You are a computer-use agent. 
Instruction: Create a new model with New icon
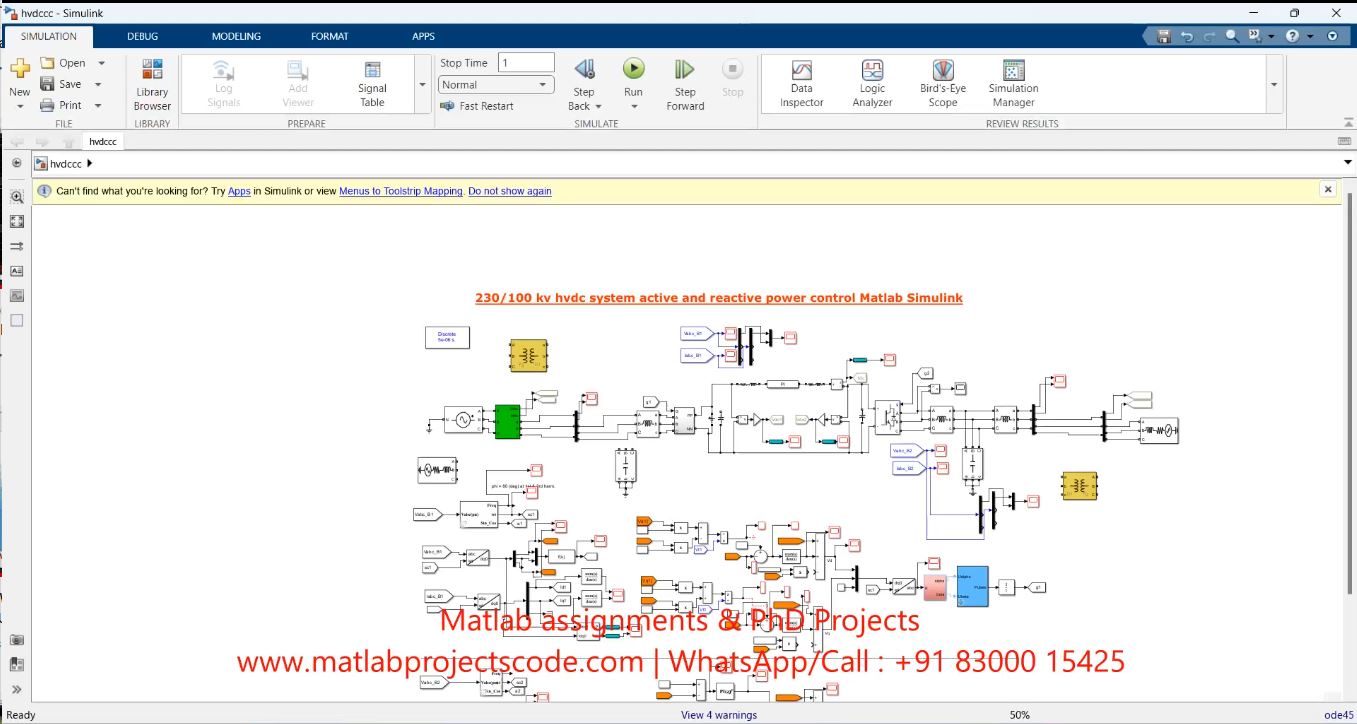click(x=20, y=69)
